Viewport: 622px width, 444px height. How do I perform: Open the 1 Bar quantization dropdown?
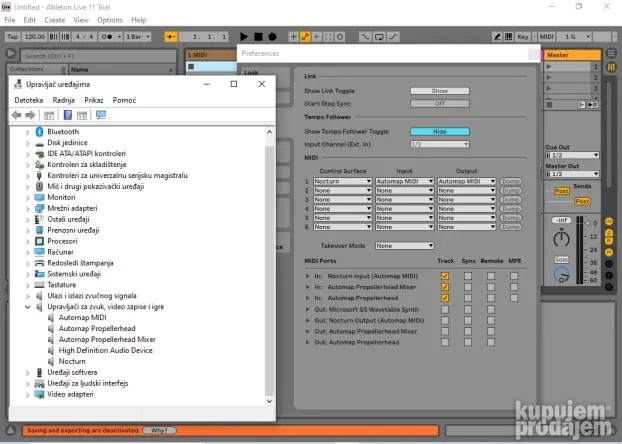(137, 37)
